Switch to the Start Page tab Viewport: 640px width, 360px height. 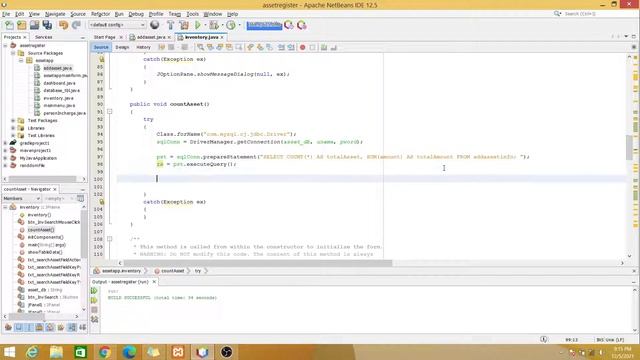105,37
